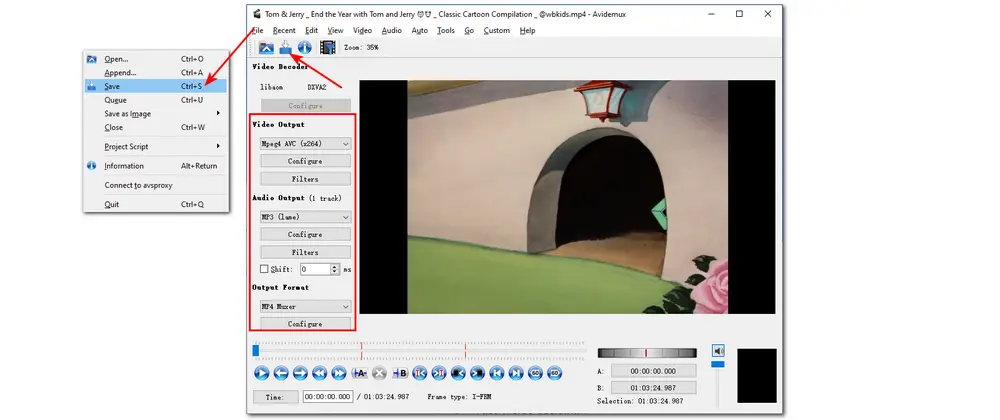Viewport: 1000px width, 420px height.
Task: Click Configure under Audio Output
Action: tap(305, 235)
